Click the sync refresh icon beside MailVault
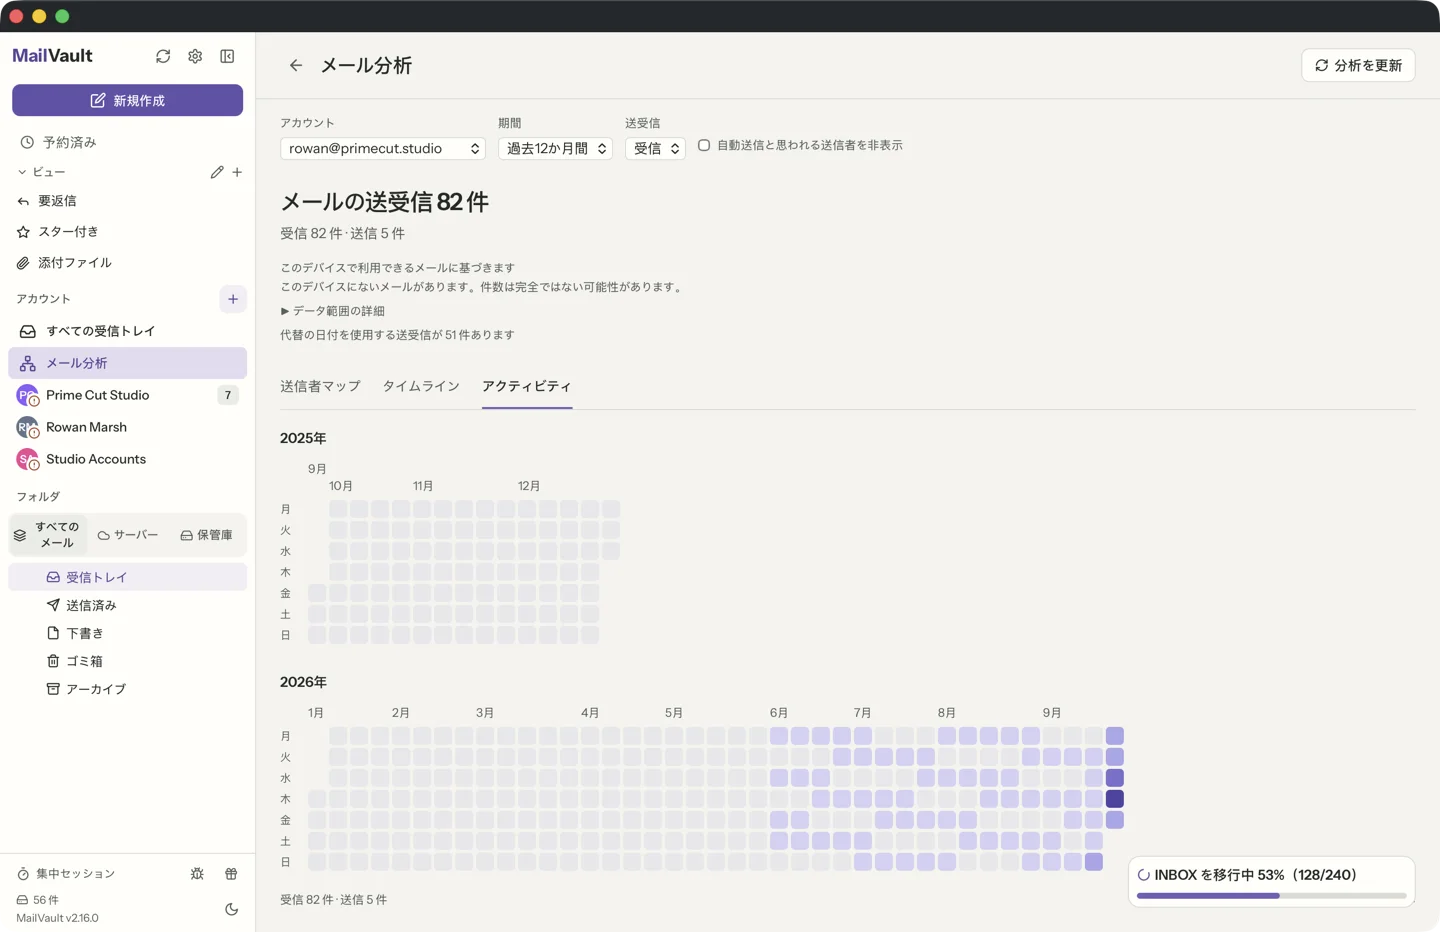Viewport: 1440px width, 932px height. coord(163,56)
